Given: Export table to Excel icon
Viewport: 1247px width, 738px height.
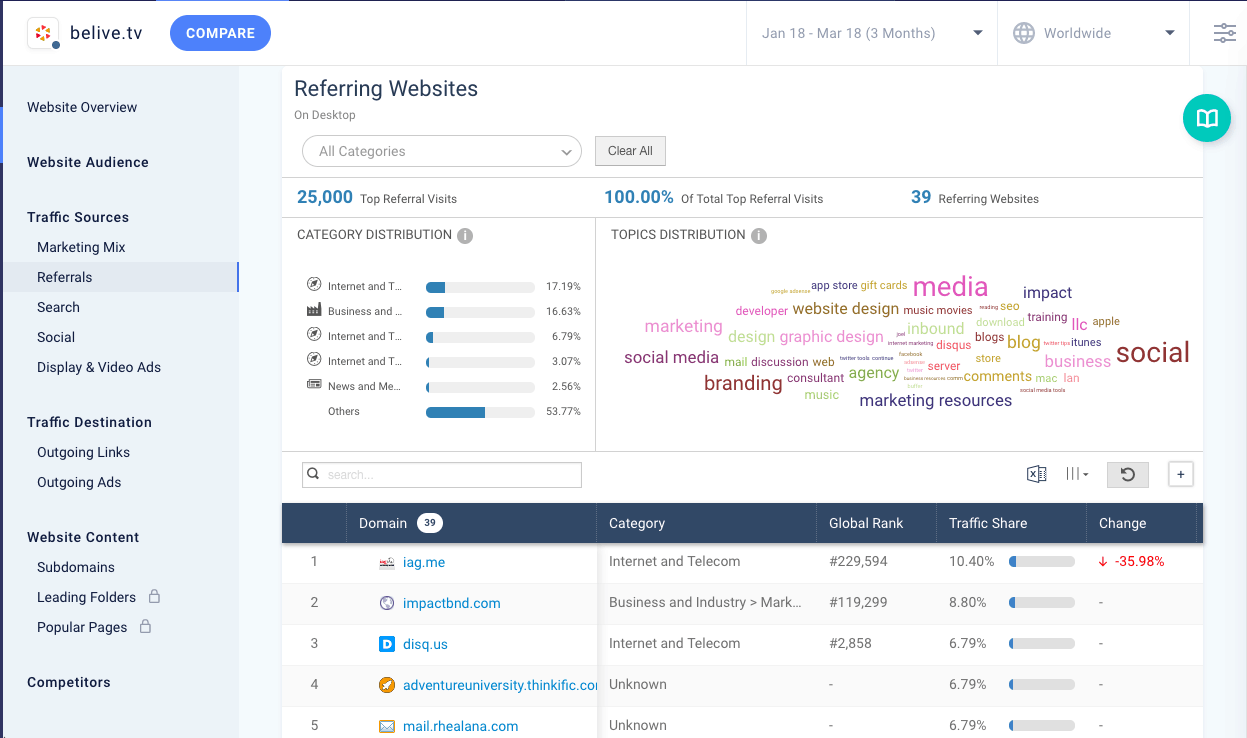Looking at the screenshot, I should [x=1037, y=474].
